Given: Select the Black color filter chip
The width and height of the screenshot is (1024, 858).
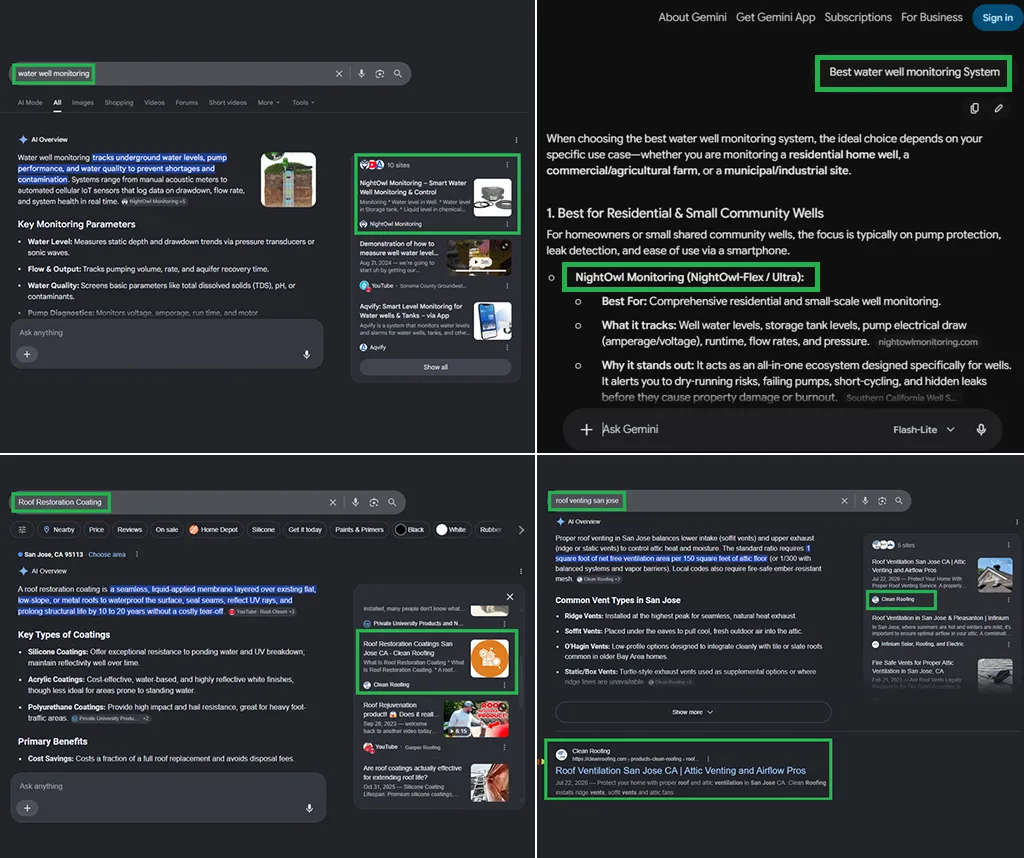Looking at the screenshot, I should pos(409,530).
